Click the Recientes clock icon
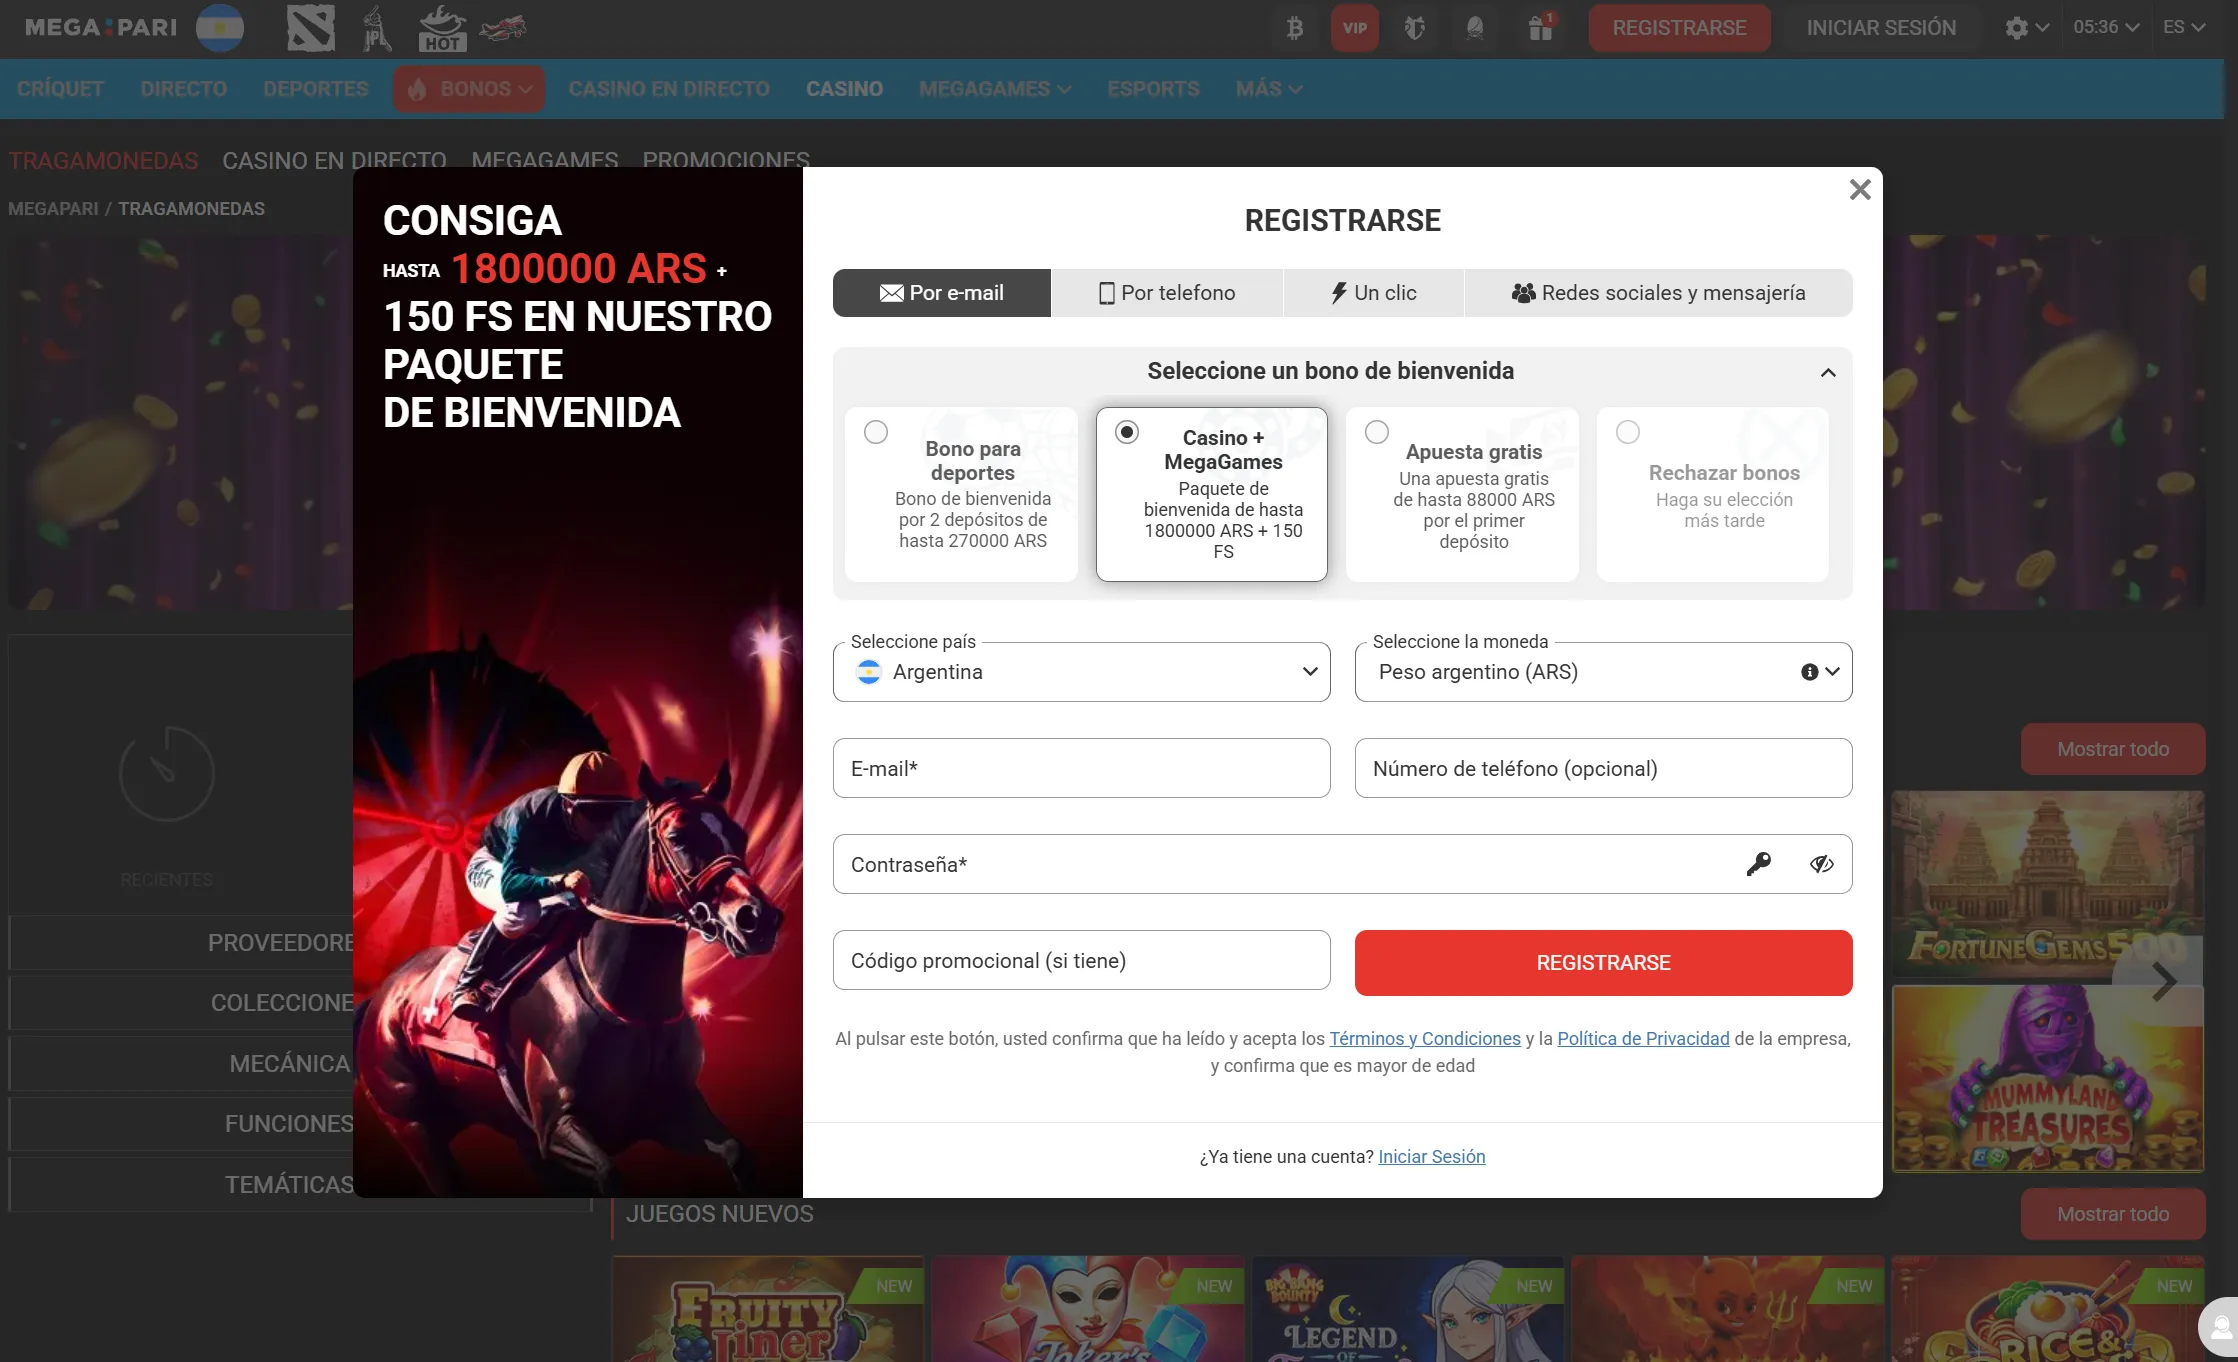Screen dimensions: 2238x1362 [167, 773]
